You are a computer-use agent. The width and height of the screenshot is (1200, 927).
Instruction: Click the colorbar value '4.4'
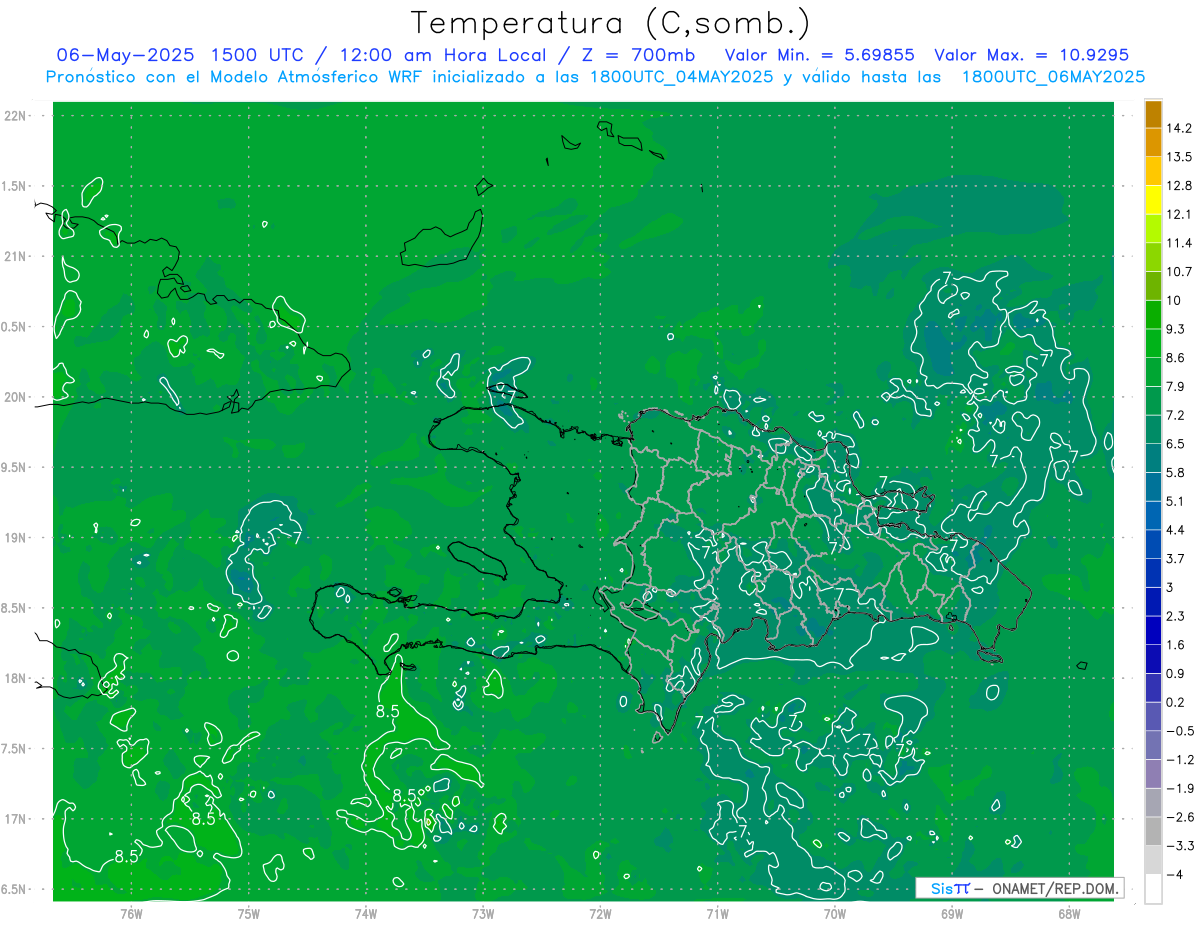[x=1176, y=530]
